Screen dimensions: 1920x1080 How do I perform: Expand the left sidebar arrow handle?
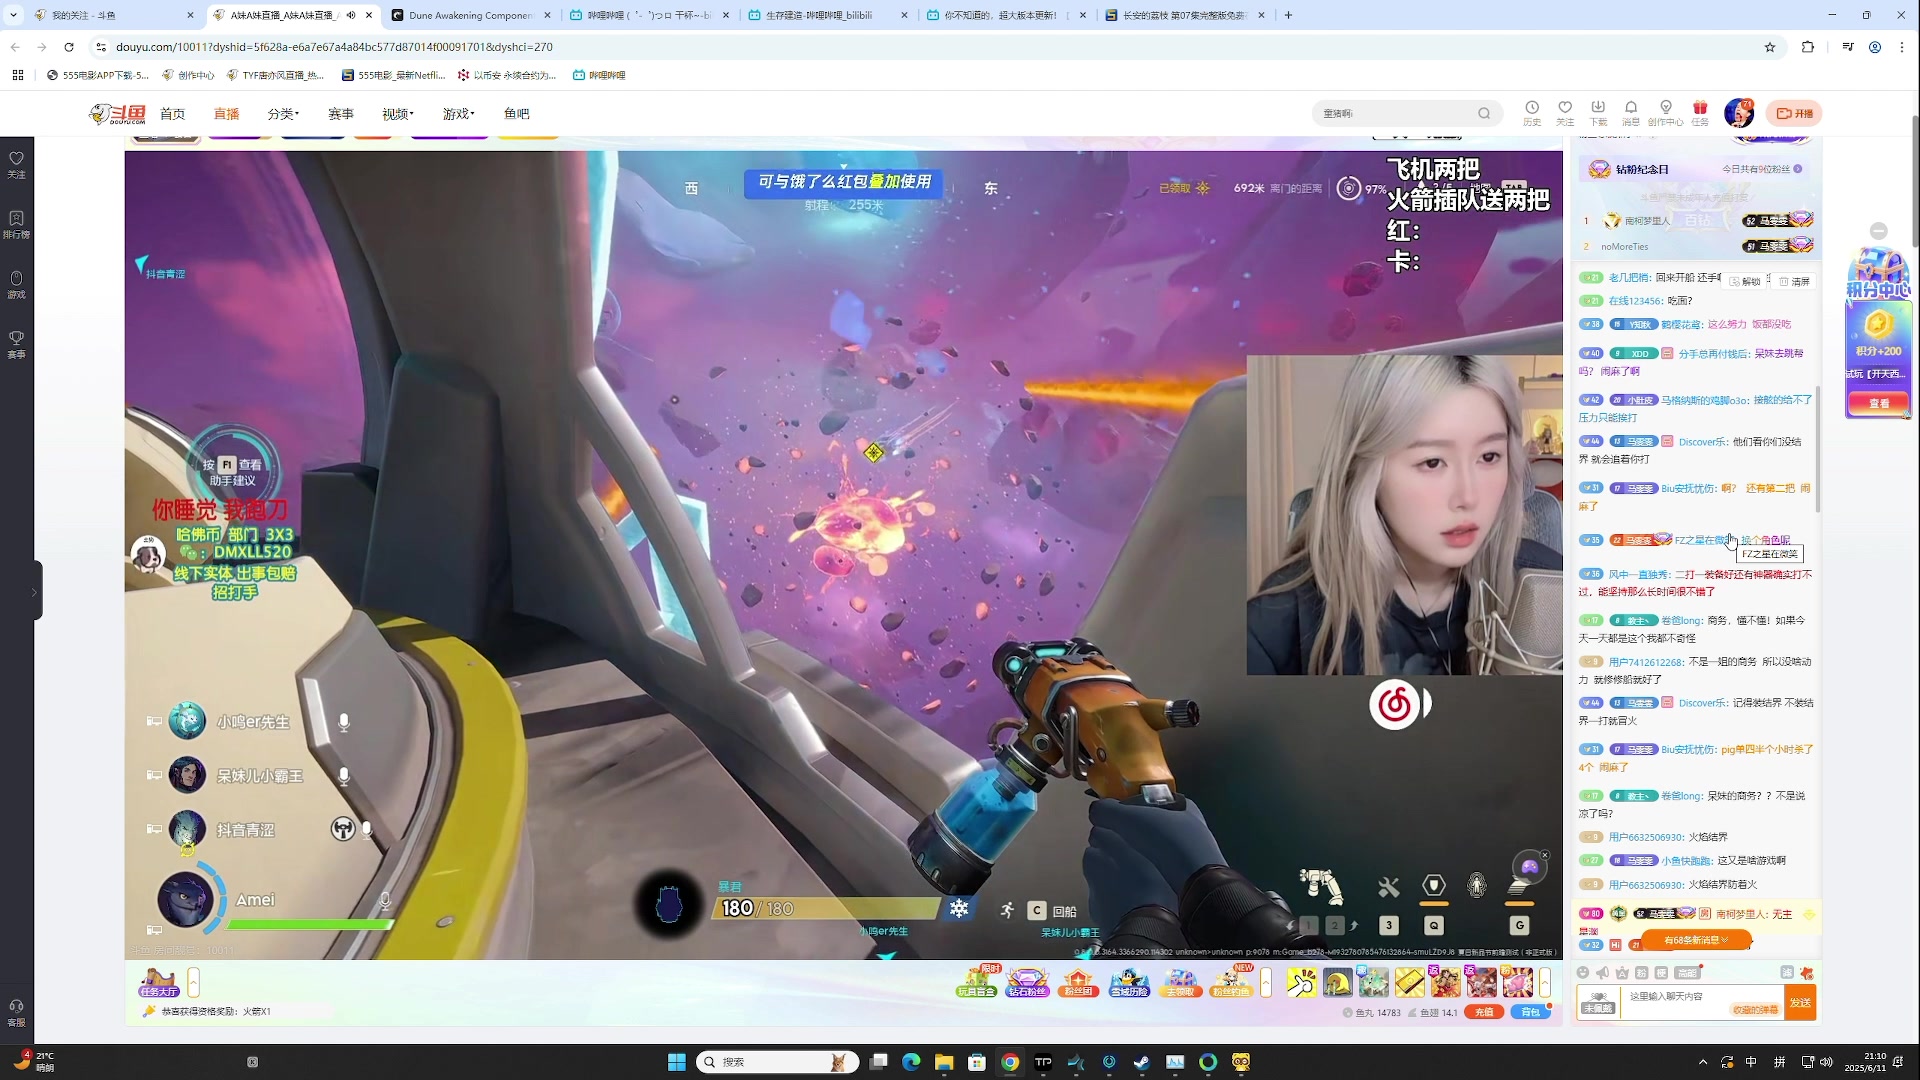[35, 591]
